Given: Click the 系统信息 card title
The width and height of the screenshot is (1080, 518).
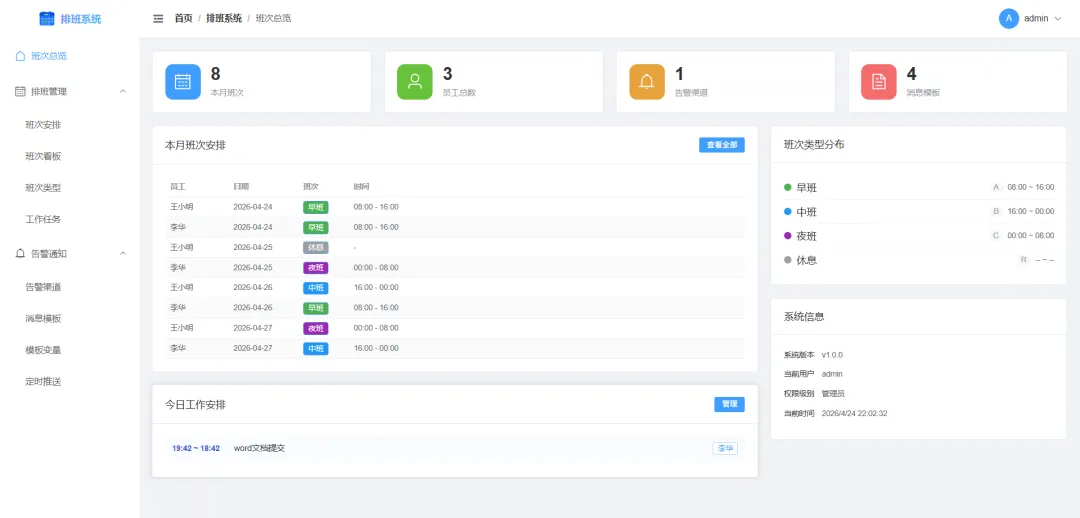Looking at the screenshot, I should (x=804, y=317).
